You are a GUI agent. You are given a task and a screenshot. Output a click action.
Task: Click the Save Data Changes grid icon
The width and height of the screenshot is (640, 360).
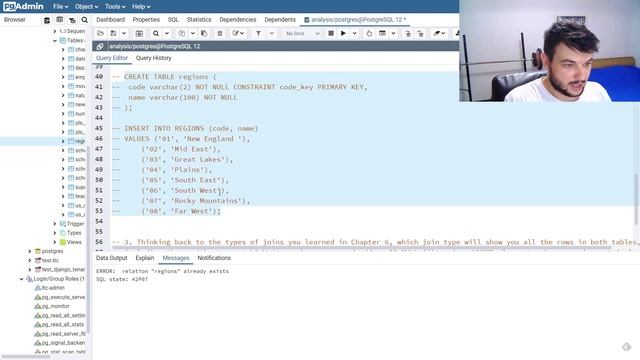click(139, 33)
